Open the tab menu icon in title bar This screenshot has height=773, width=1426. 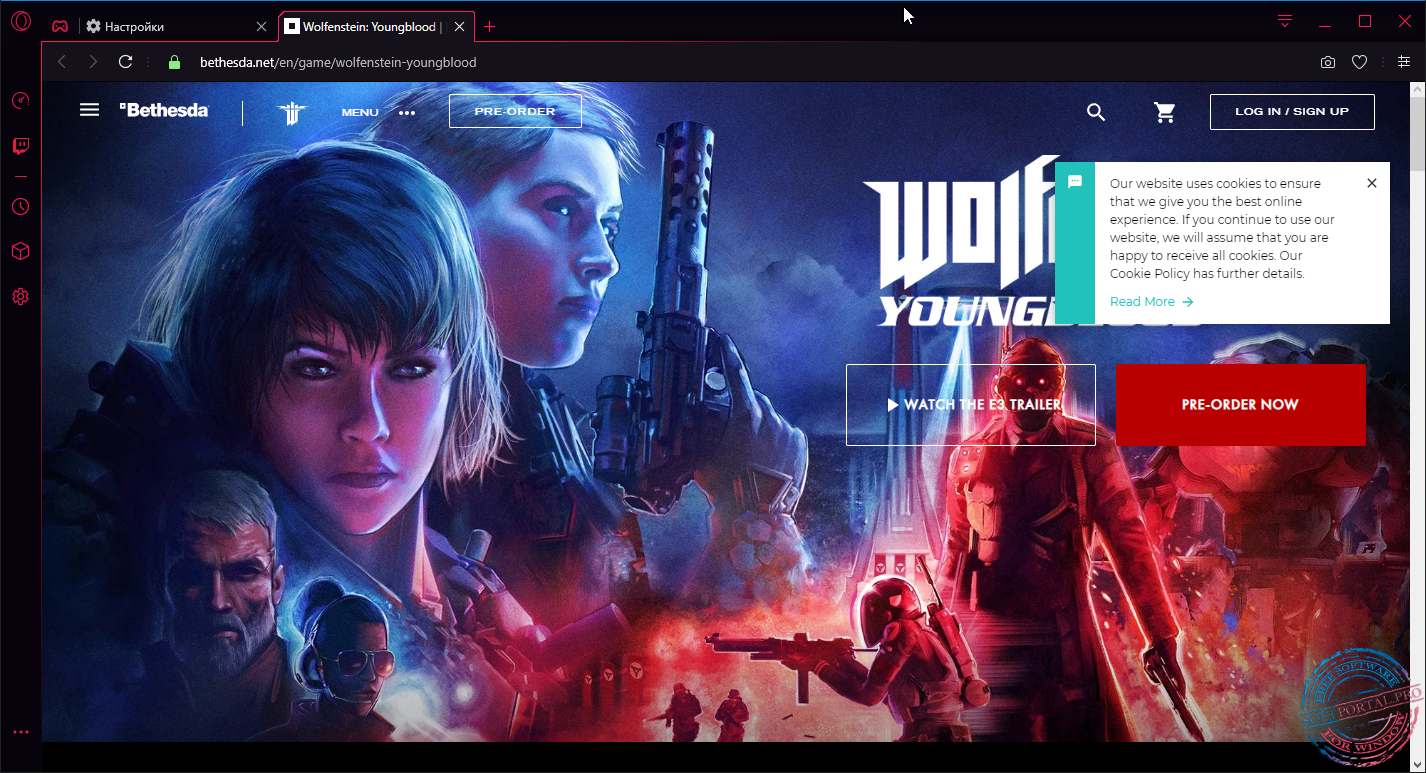click(x=1285, y=21)
